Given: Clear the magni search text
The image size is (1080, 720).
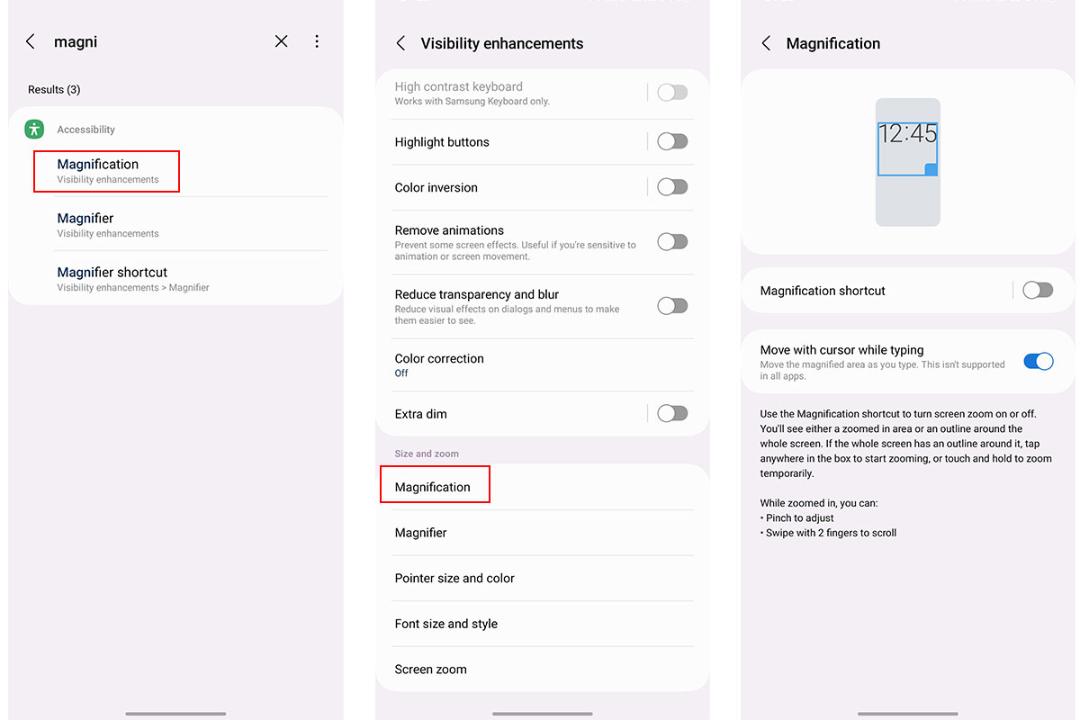Looking at the screenshot, I should point(281,41).
